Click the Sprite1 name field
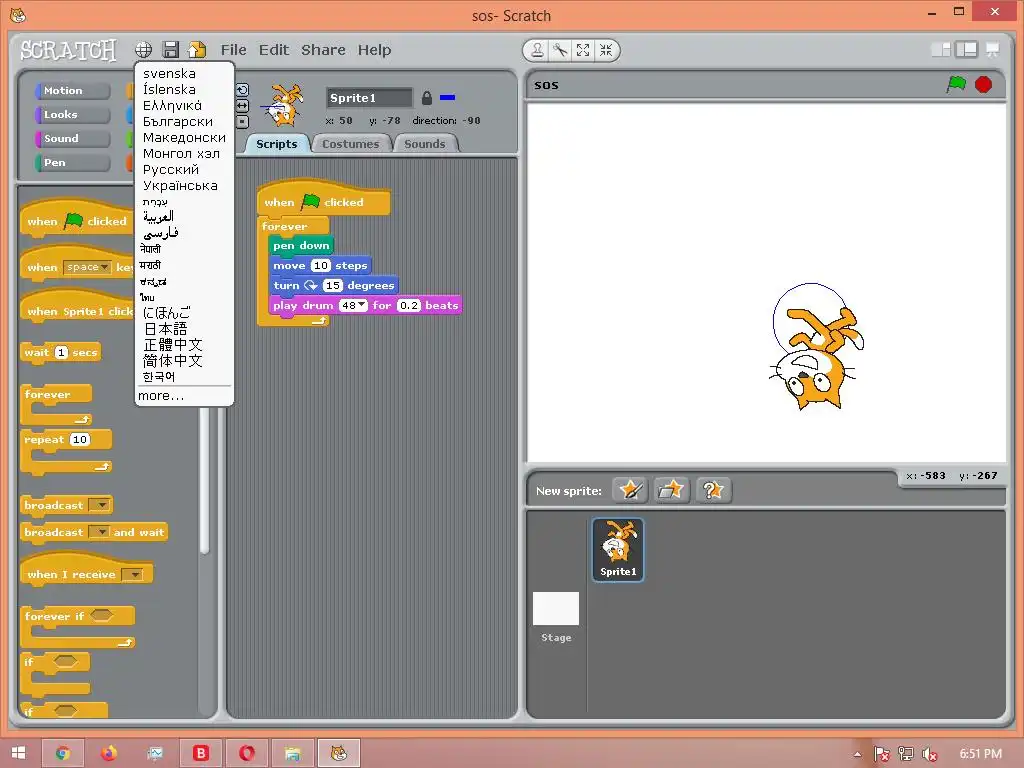The height and width of the screenshot is (768, 1024). coord(369,98)
